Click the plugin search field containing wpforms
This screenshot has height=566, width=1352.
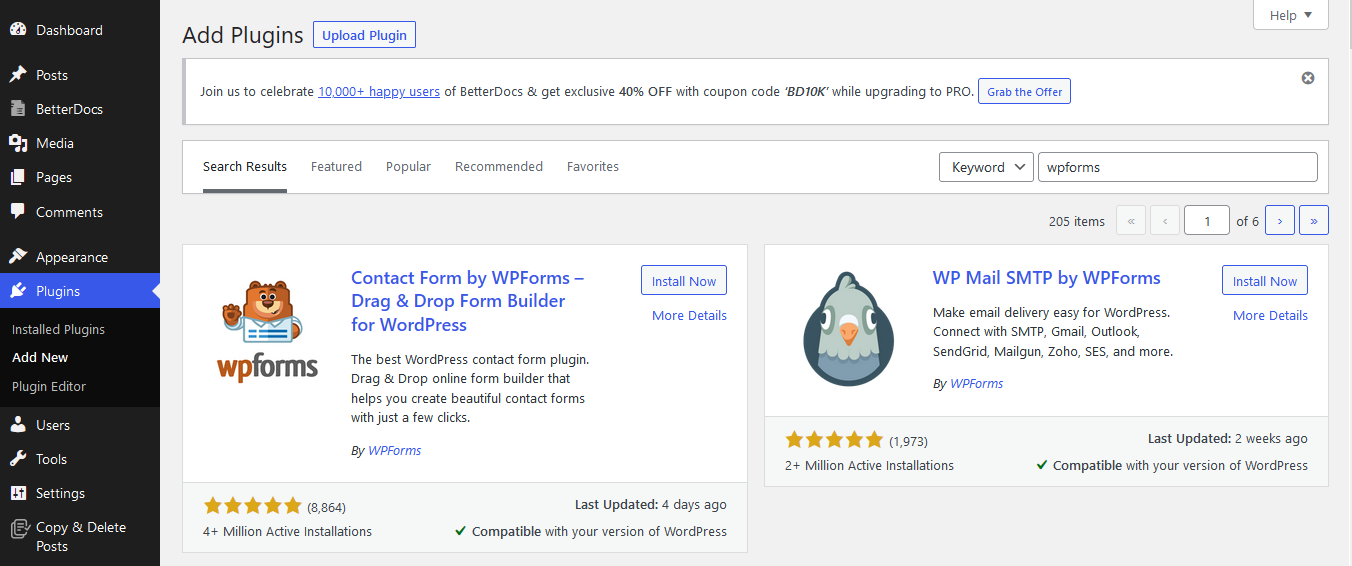tap(1178, 167)
